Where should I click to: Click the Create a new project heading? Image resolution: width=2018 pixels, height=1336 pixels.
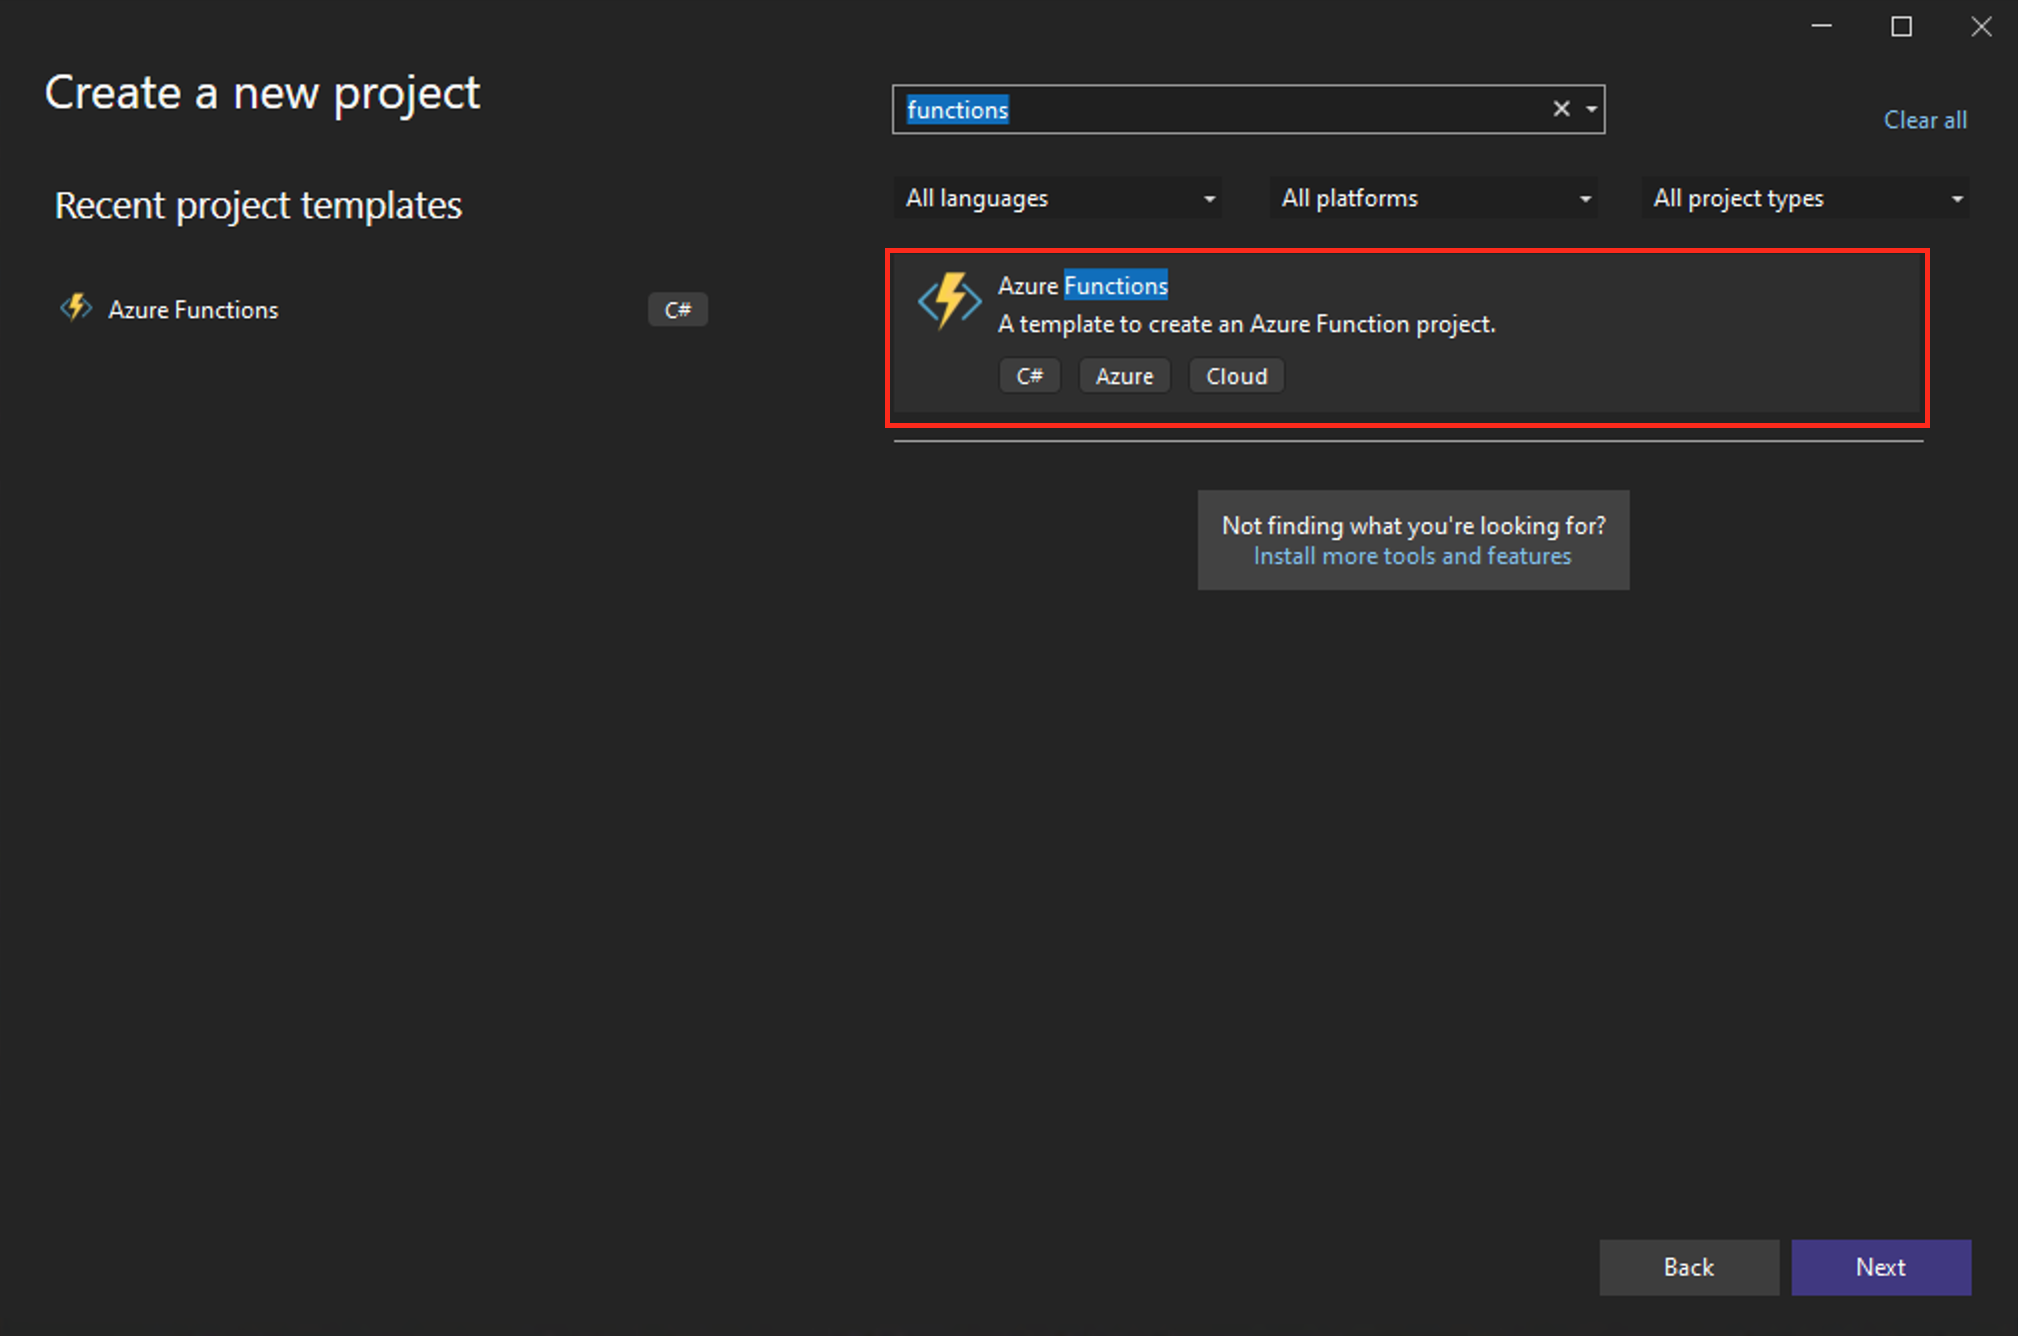point(262,93)
